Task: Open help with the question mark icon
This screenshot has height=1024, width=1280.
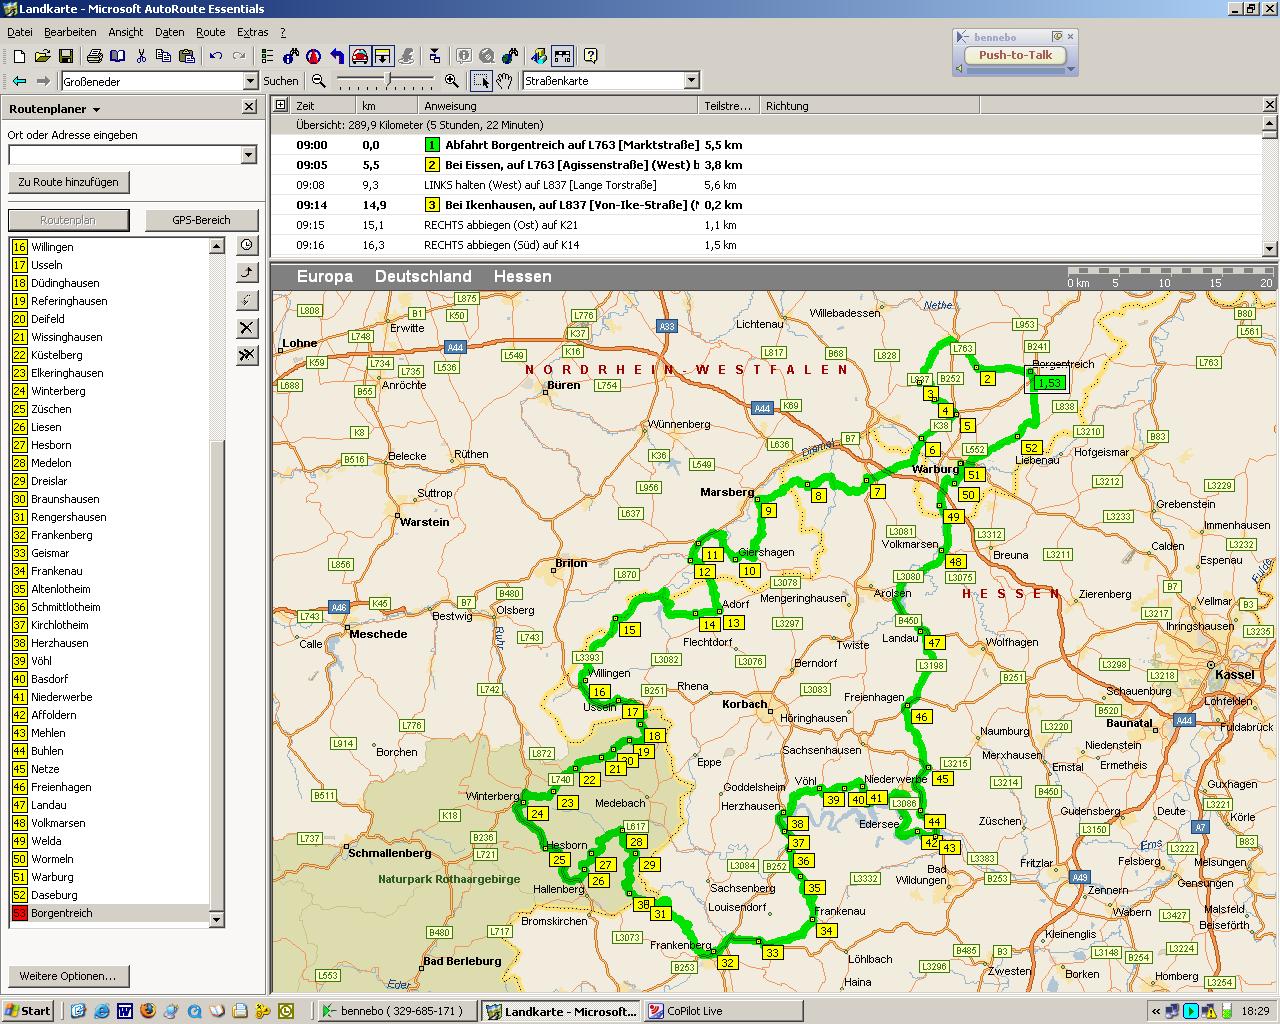Action: (x=590, y=56)
